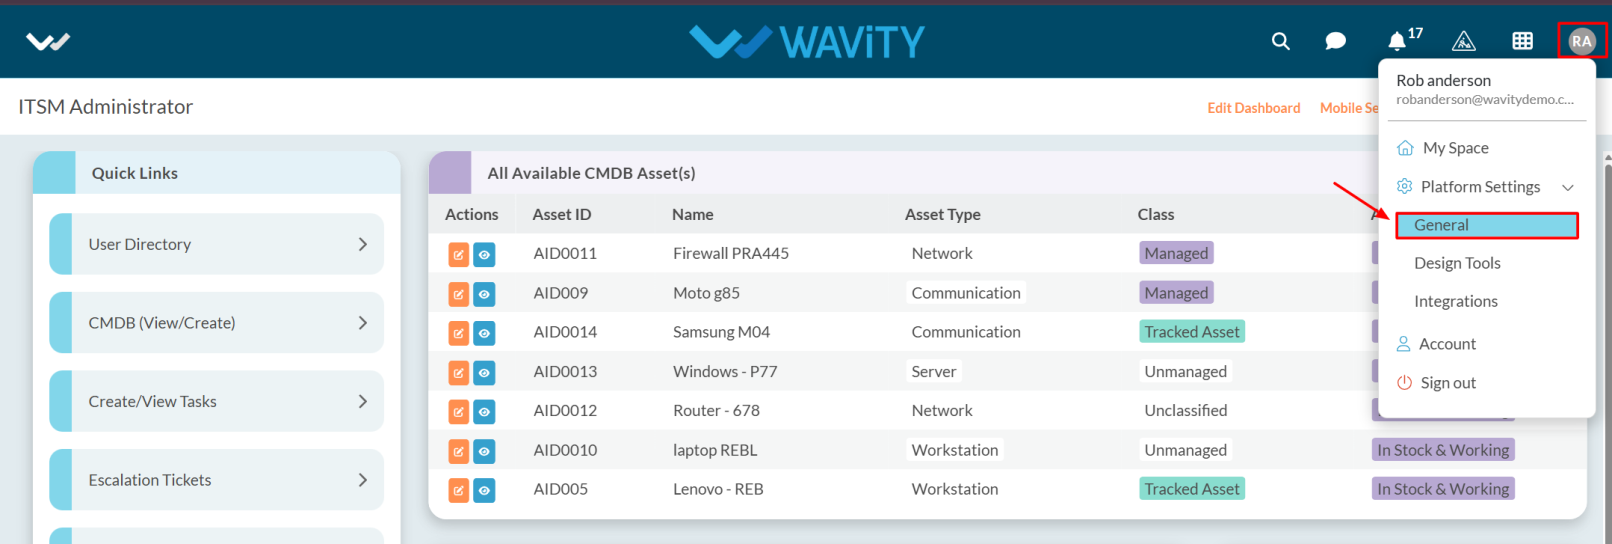Click the Asset Type column header

(x=943, y=214)
